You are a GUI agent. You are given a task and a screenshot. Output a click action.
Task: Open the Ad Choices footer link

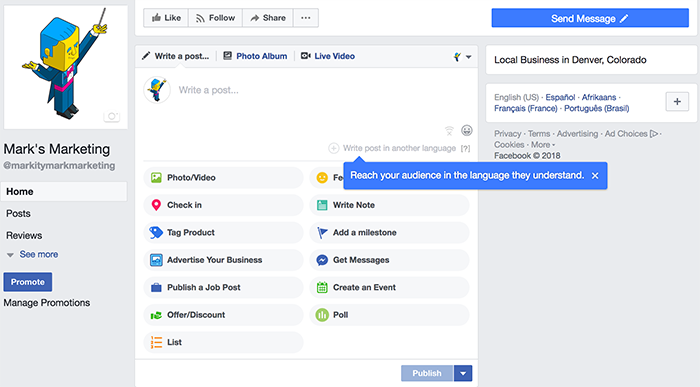(x=631, y=134)
